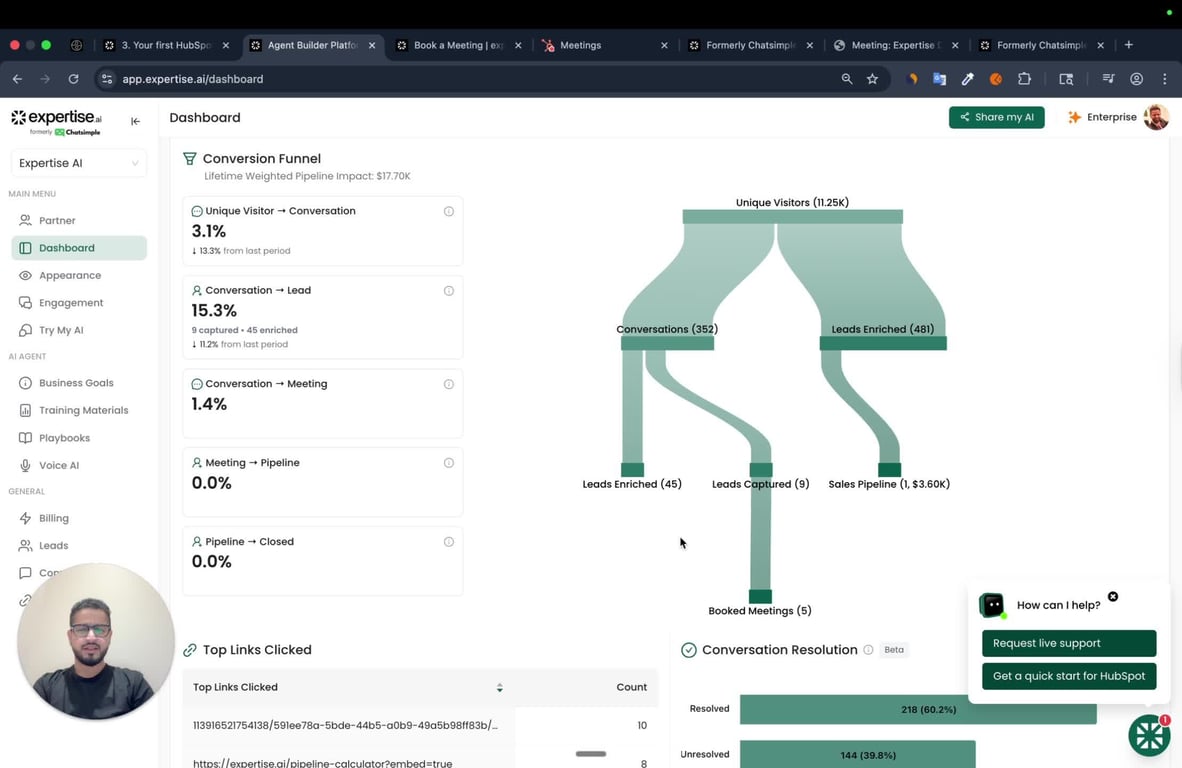Bookmark this page with the star

point(872,79)
